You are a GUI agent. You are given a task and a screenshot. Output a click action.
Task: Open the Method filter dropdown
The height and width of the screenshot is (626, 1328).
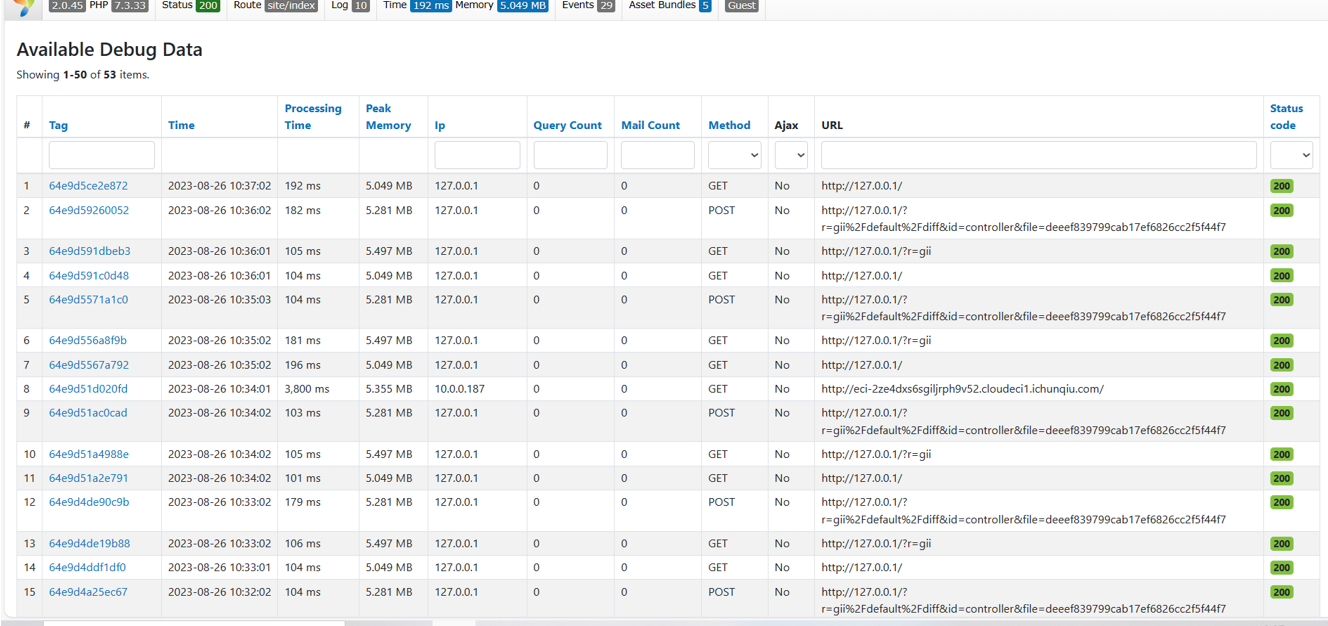pos(735,155)
